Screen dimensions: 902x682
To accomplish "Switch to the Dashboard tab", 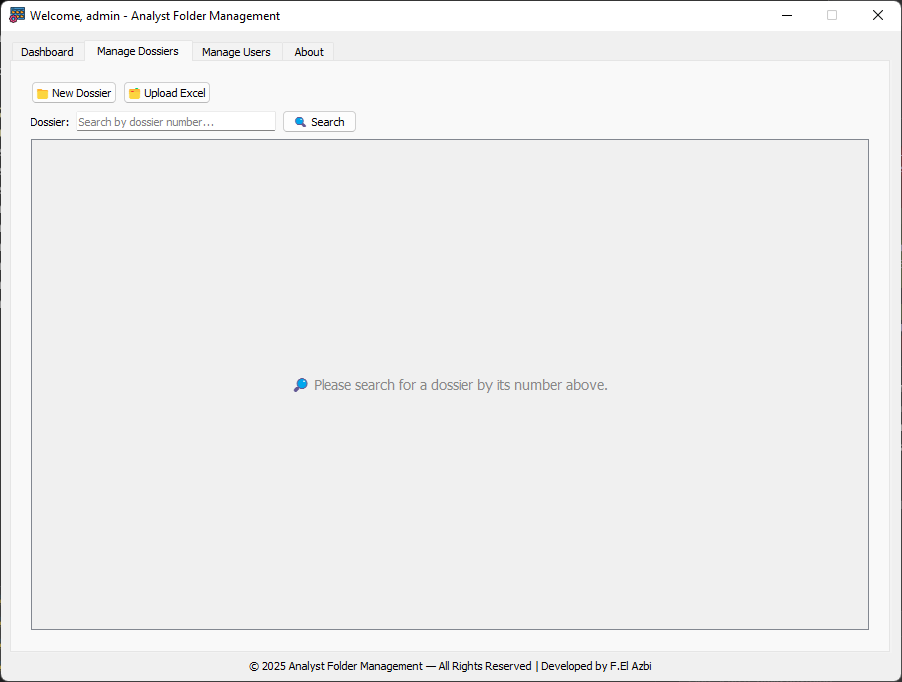I will [47, 52].
